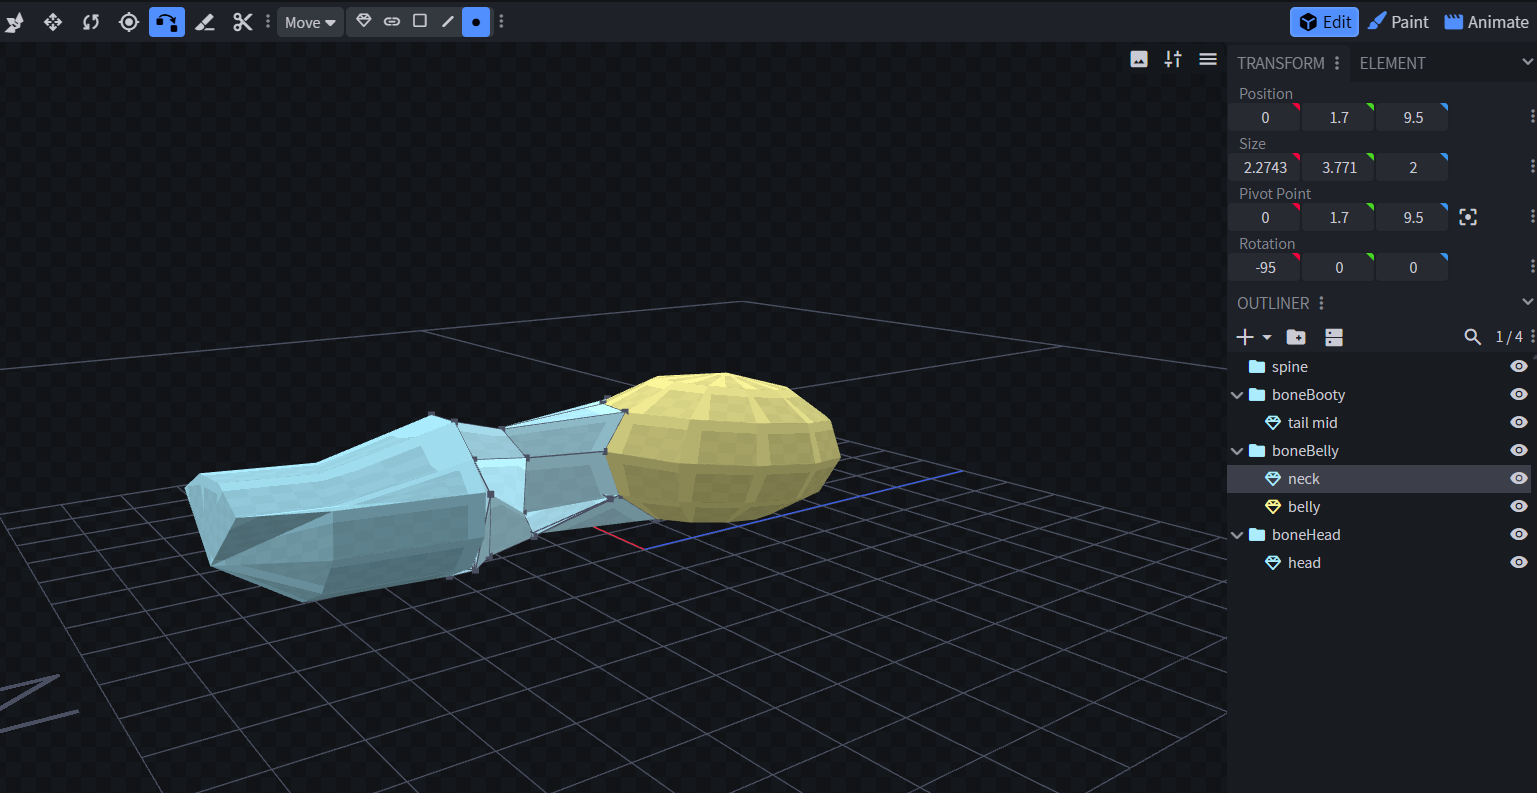Toggle visibility of spine group

[x=1519, y=367]
